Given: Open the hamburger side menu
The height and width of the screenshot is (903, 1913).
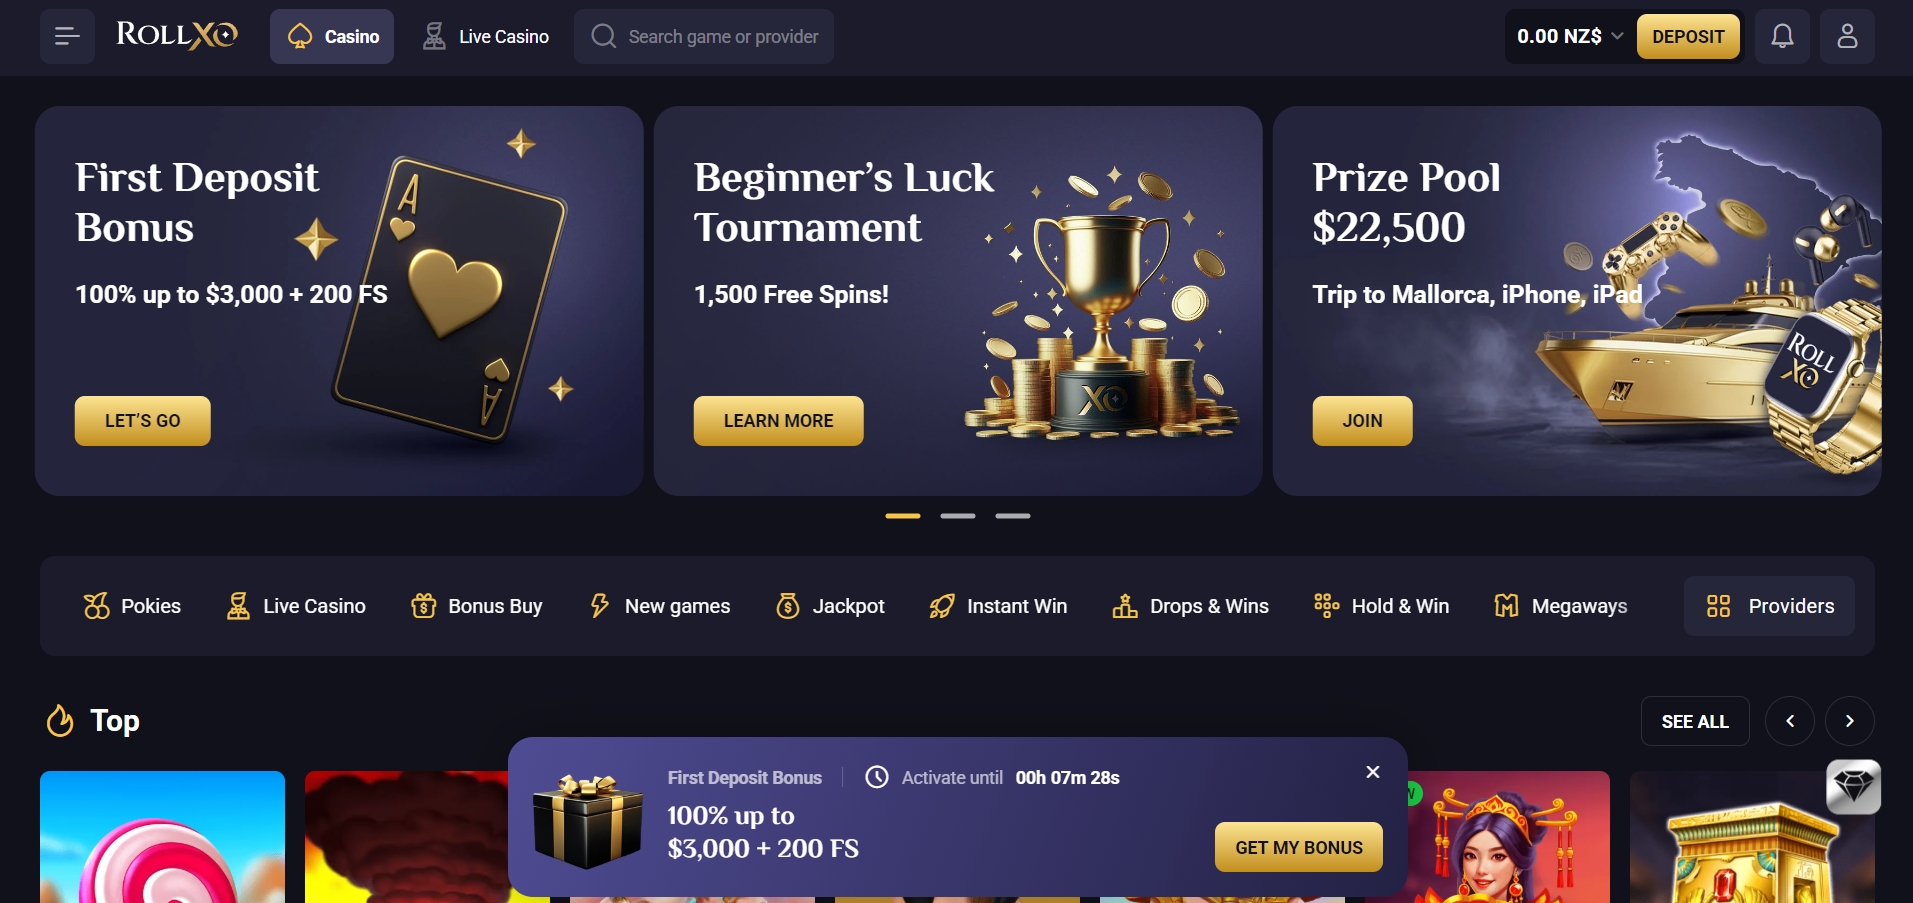Looking at the screenshot, I should (x=67, y=37).
